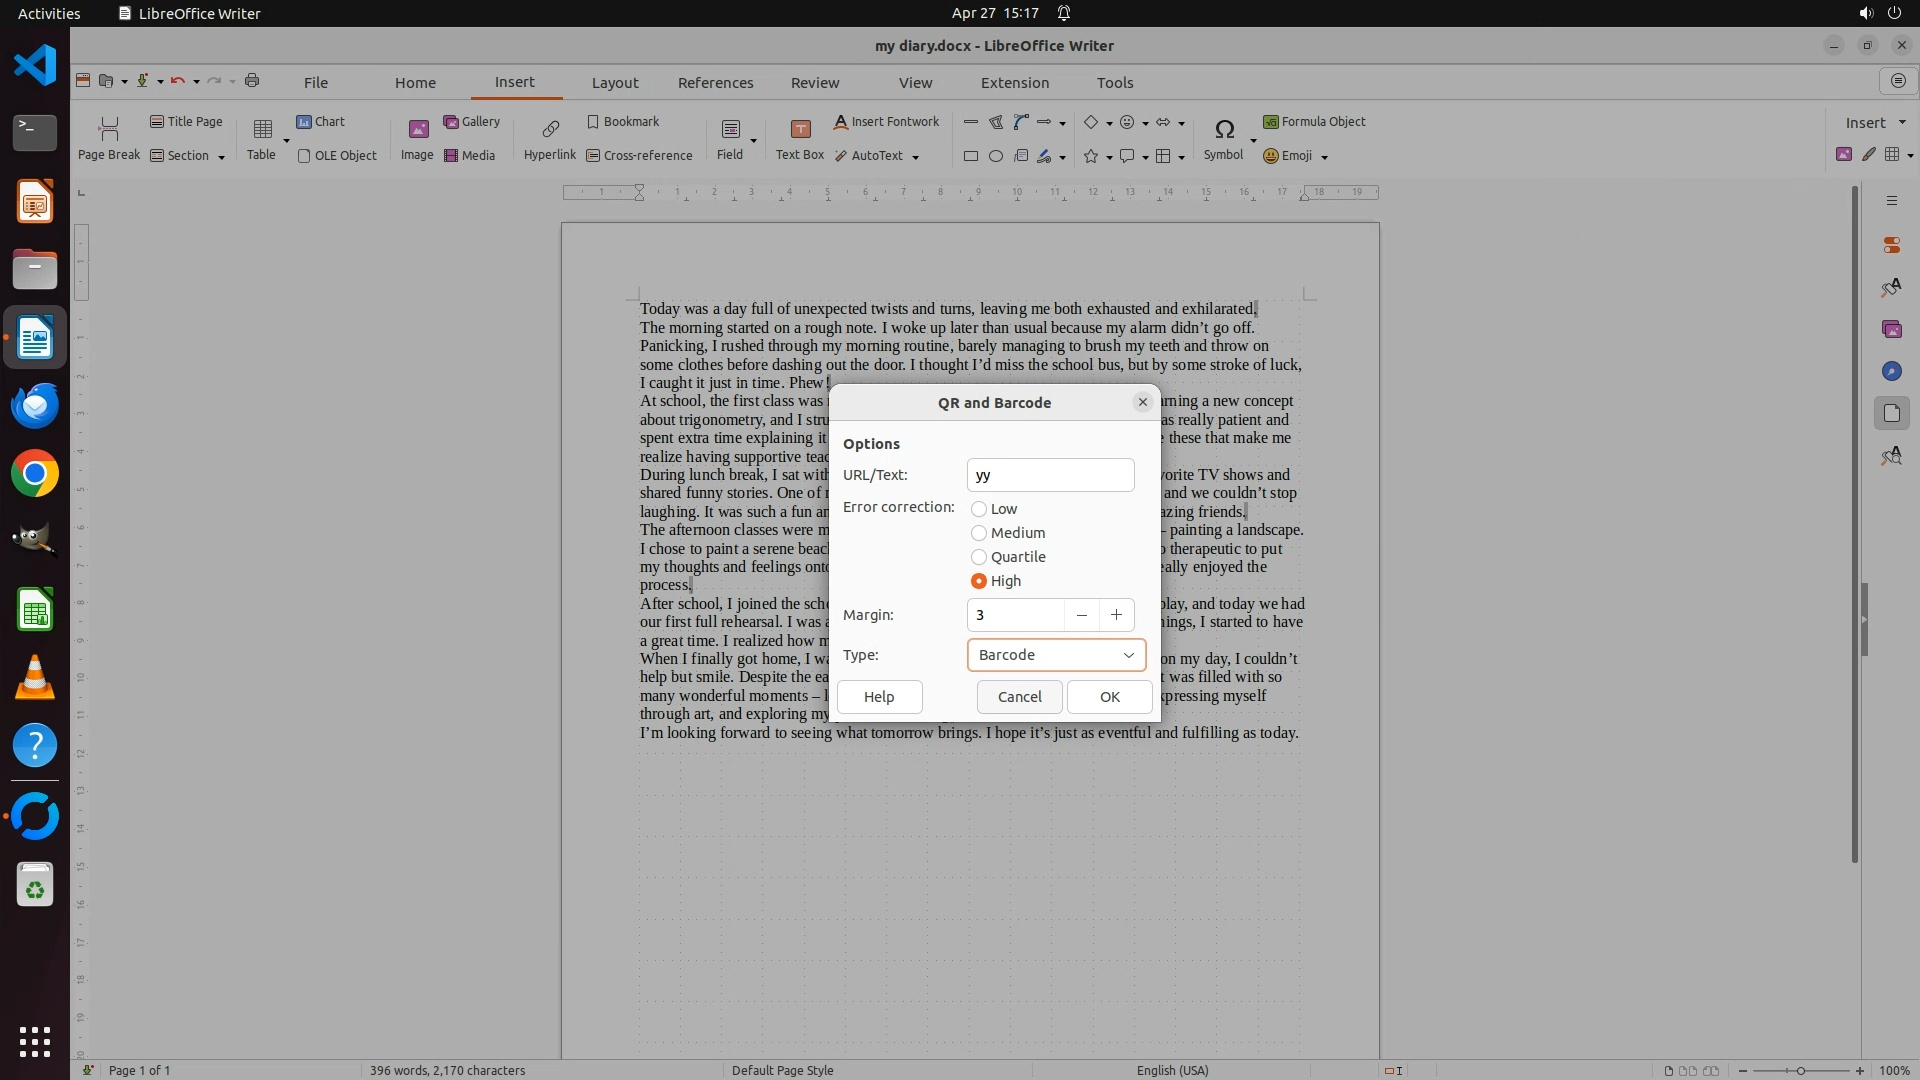This screenshot has width=1920, height=1080.
Task: Open the Gallery from the ribbon
Action: [x=472, y=121]
